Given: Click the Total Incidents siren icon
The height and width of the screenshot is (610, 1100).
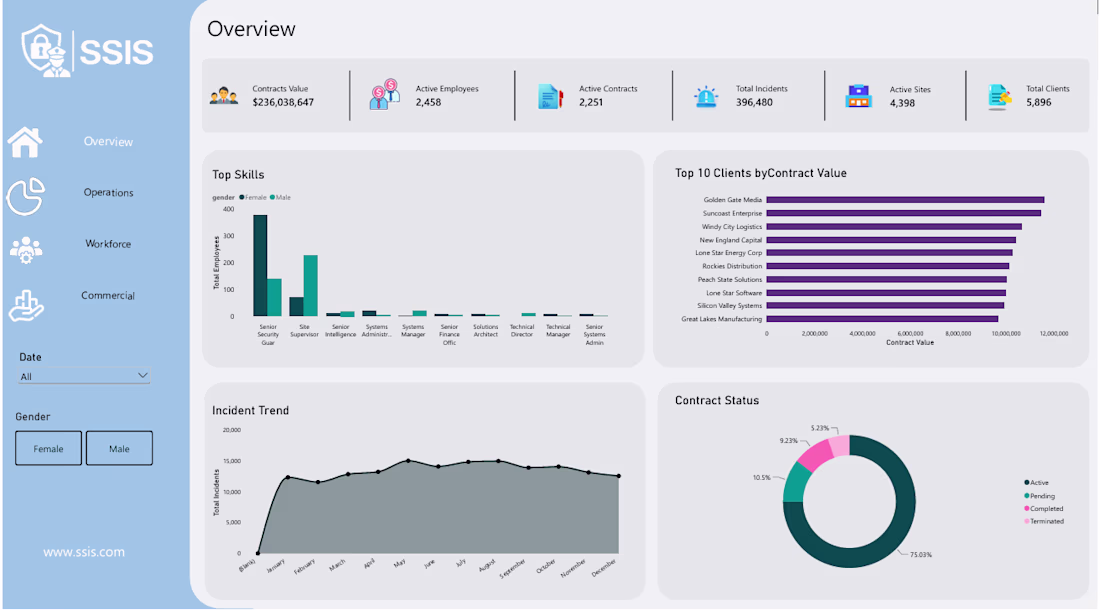Looking at the screenshot, I should (x=706, y=96).
